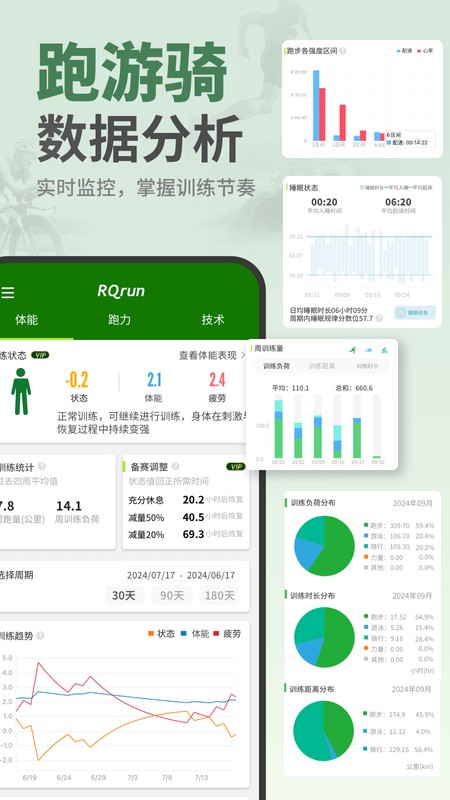Select 训练距离 in weekly volume segment
This screenshot has width=450, height=800.
[321, 366]
